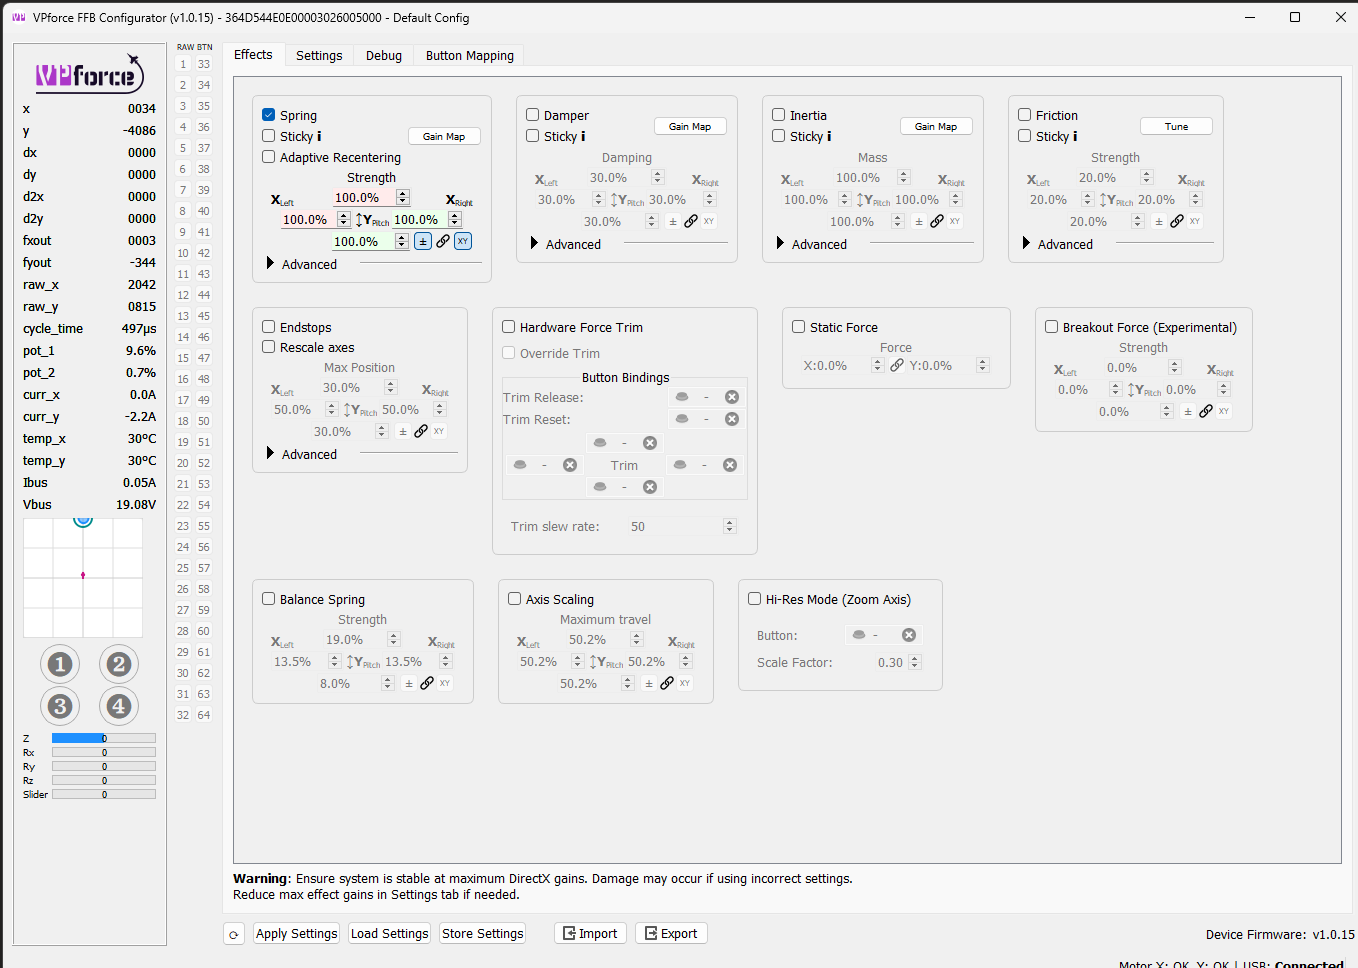Clear the Trim Release button binding

tap(732, 397)
